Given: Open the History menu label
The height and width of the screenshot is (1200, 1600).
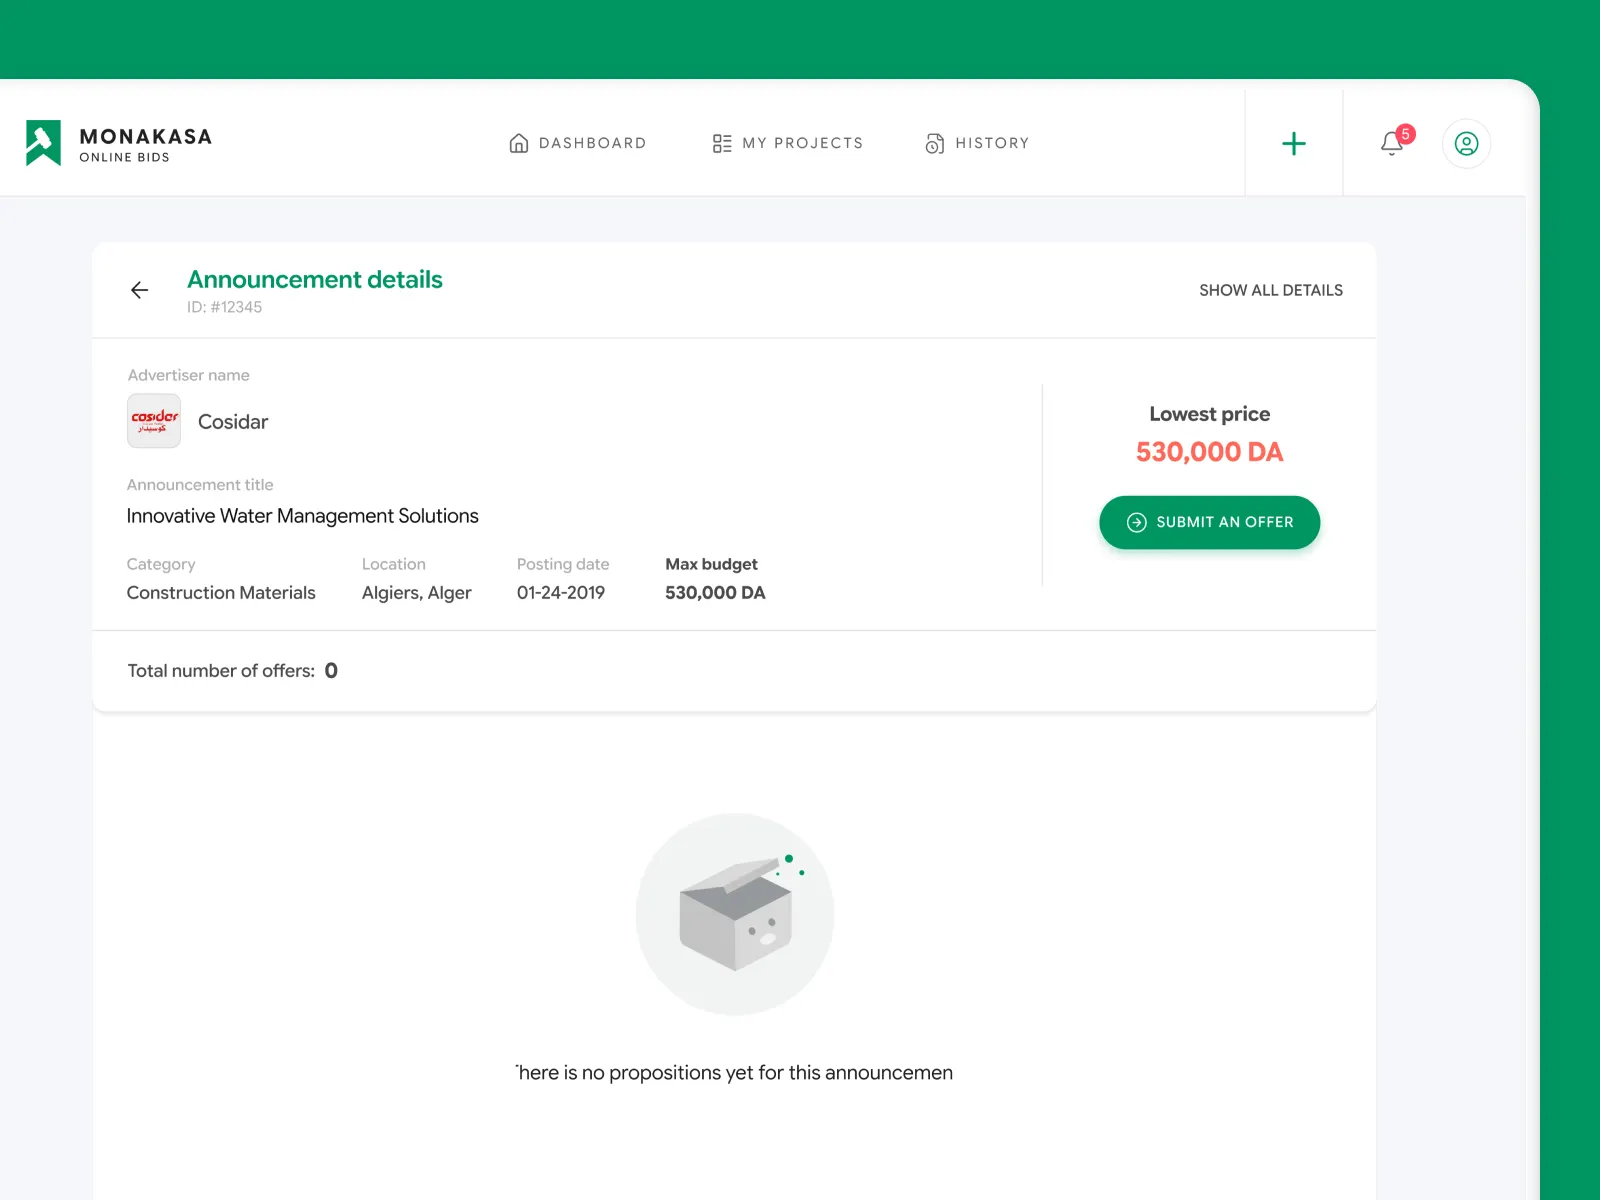Looking at the screenshot, I should pyautogui.click(x=992, y=143).
